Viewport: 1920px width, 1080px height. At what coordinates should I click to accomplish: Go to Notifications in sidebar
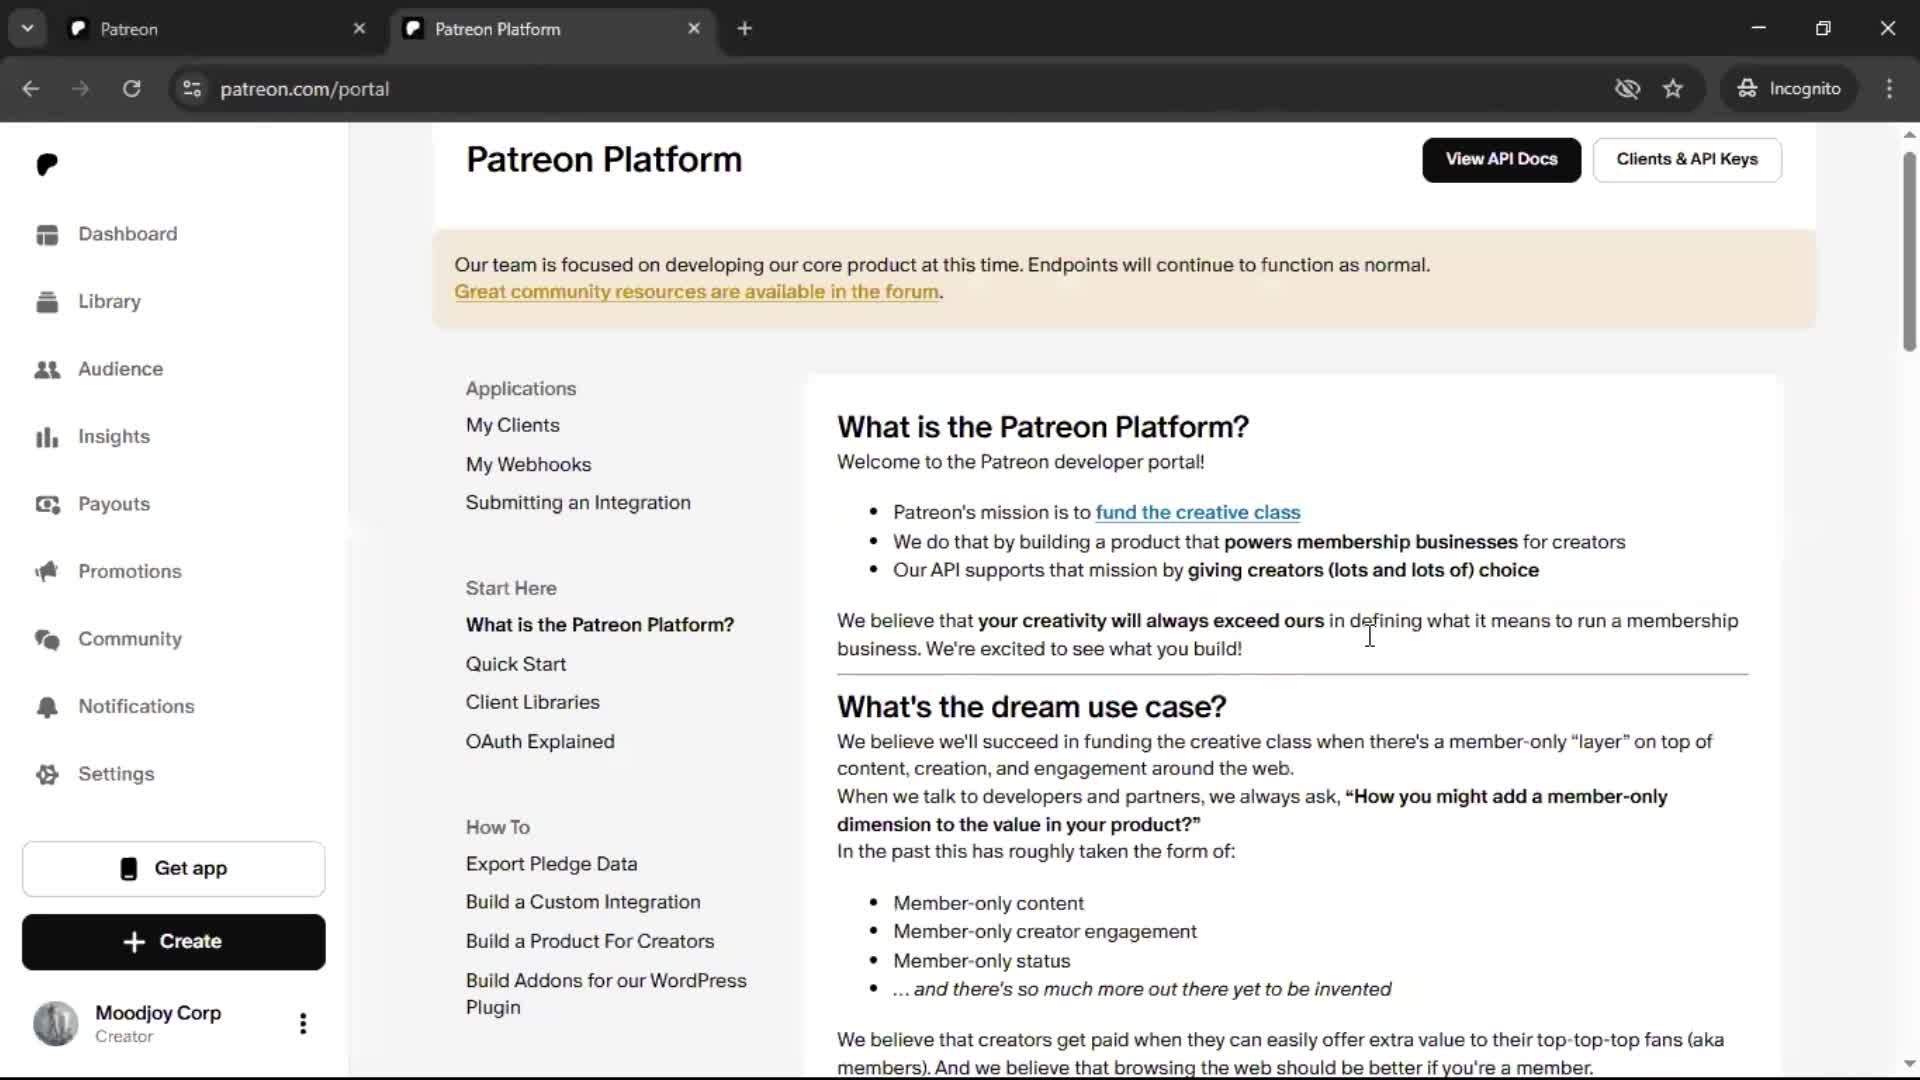click(x=136, y=706)
